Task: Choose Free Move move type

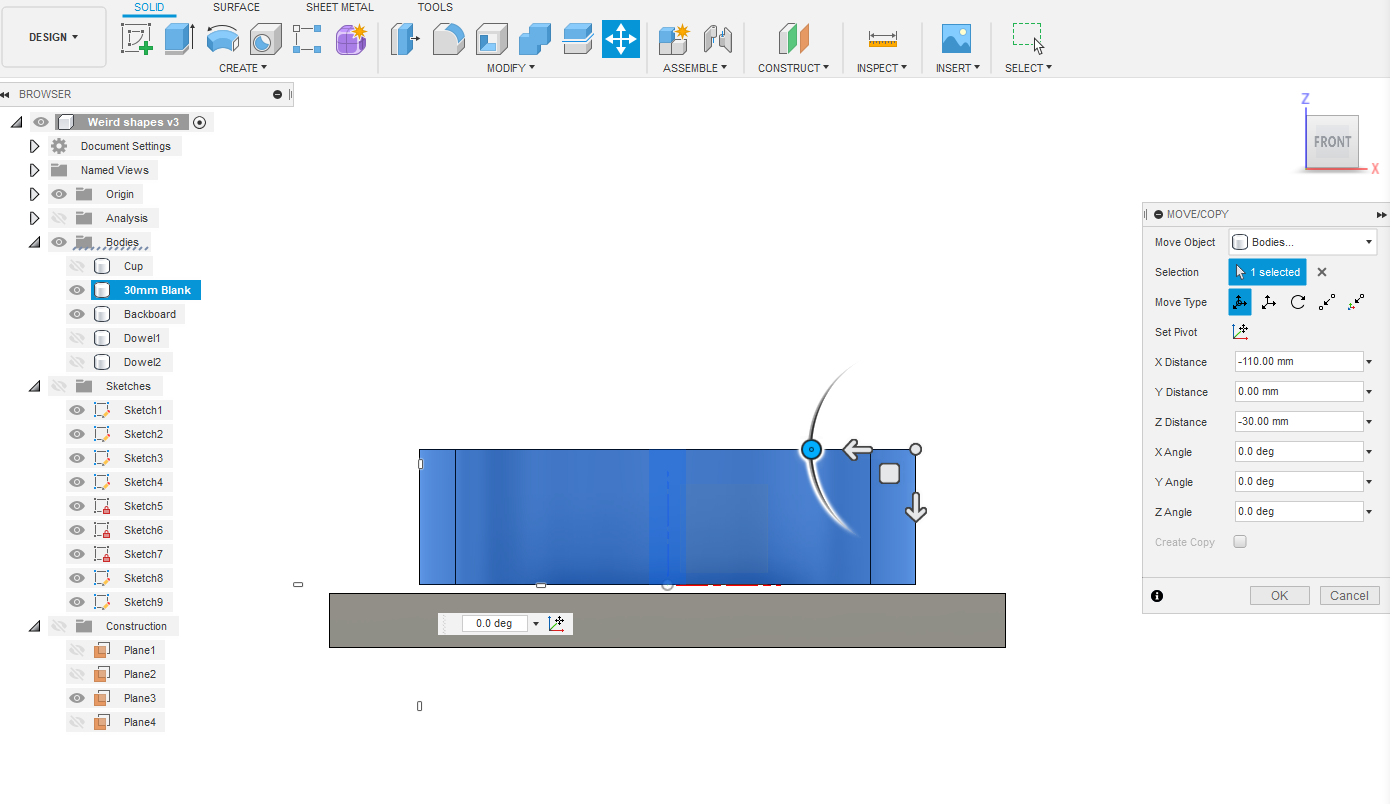Action: pos(1240,302)
